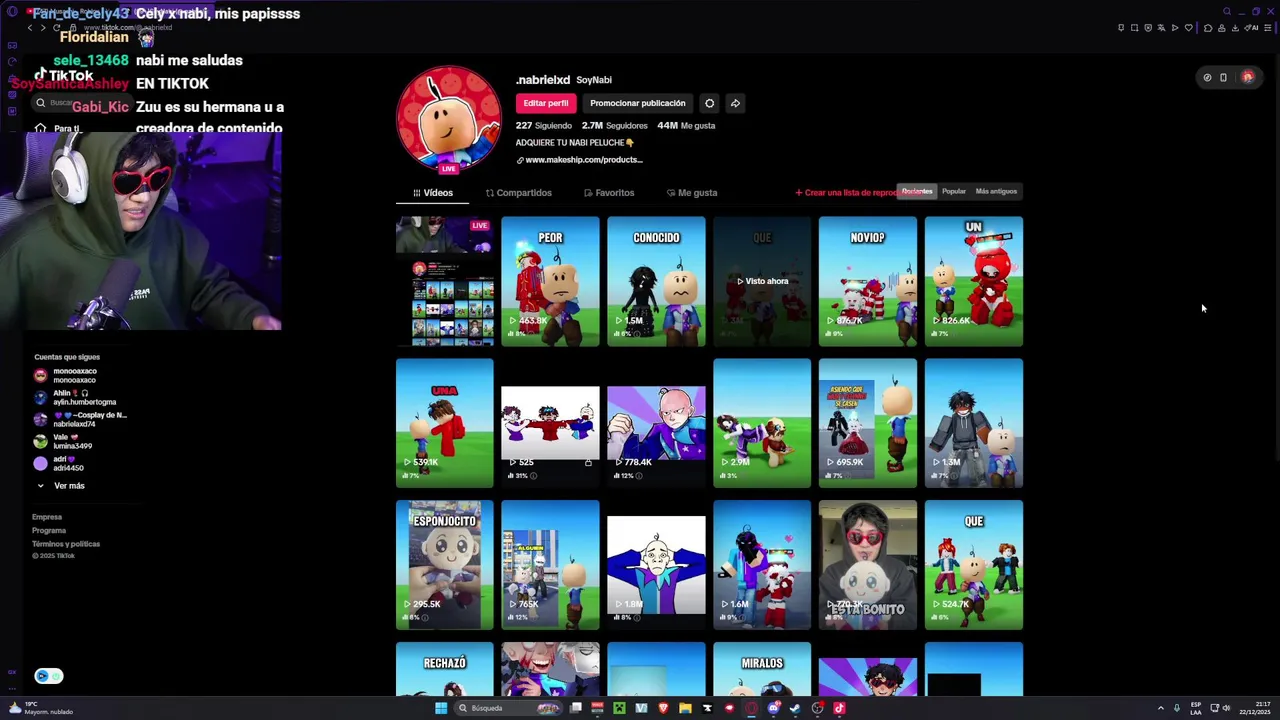1280x720 pixels.
Task: Open the easy setup sliders icon
Action: [x=1267, y=27]
